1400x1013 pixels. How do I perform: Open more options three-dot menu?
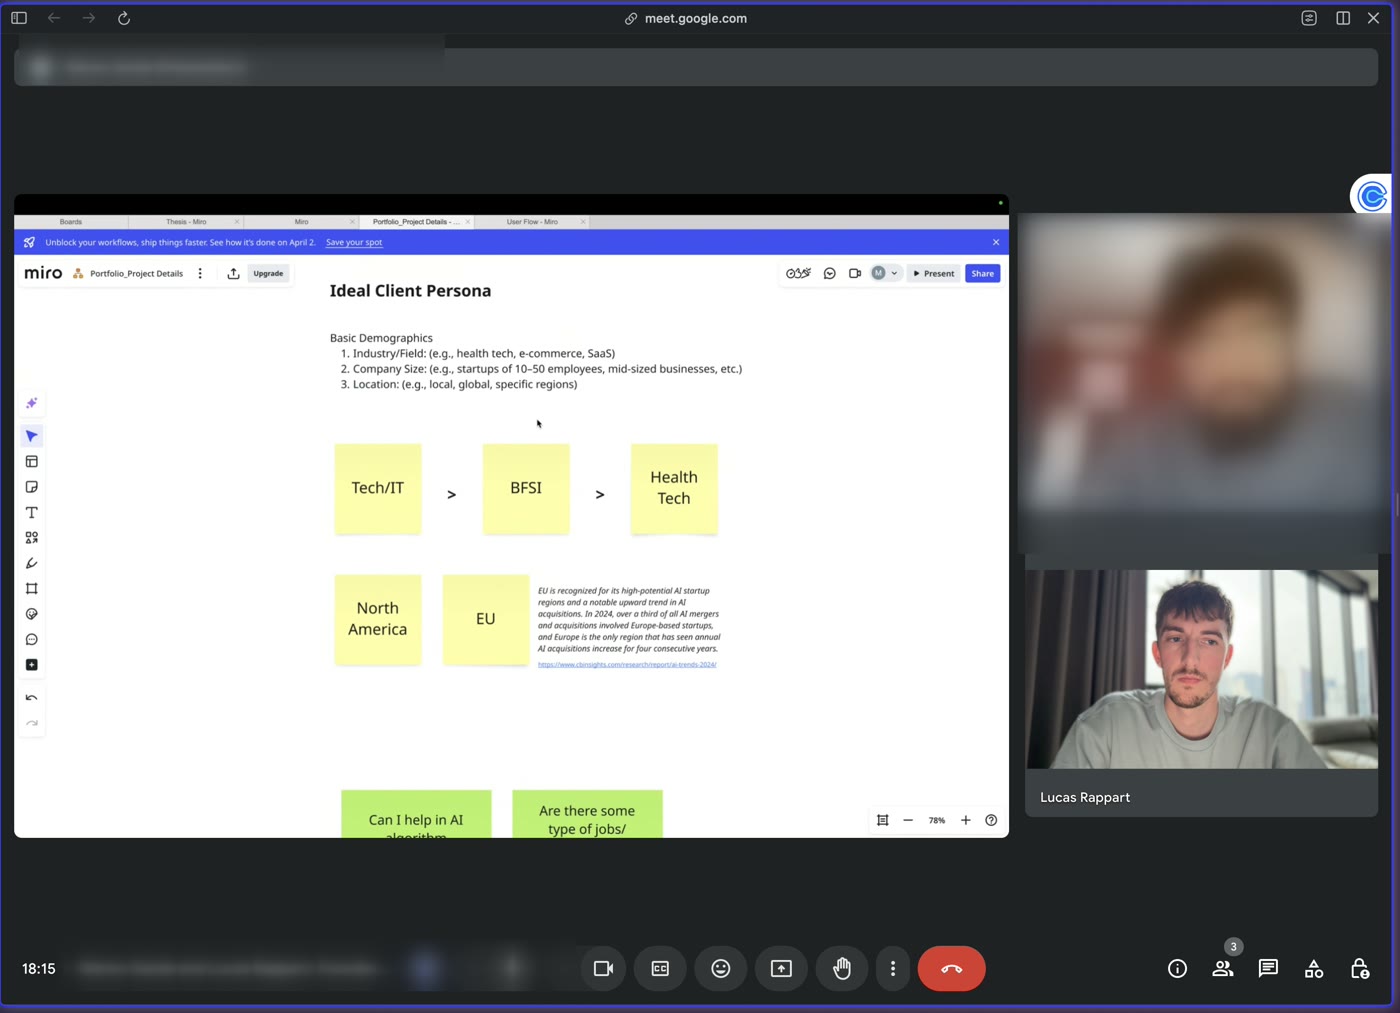pyautogui.click(x=893, y=968)
